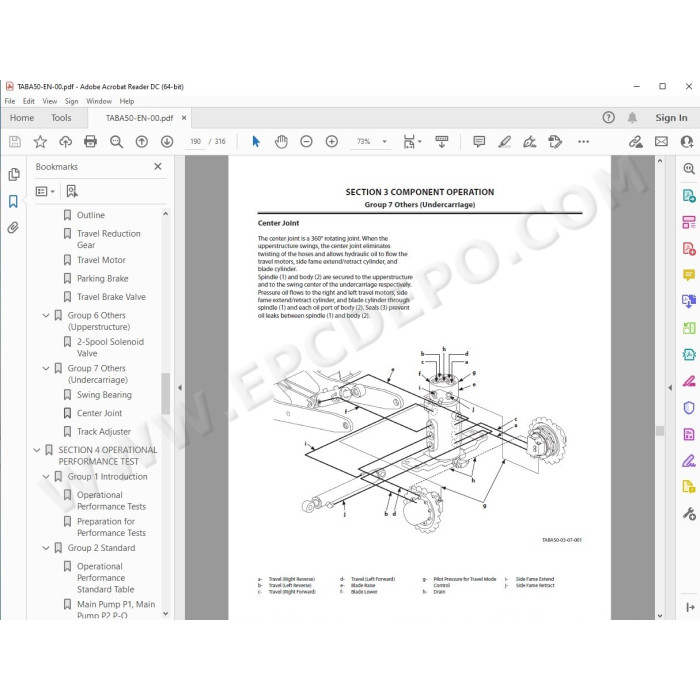The image size is (700, 700).
Task: Share a link to this file
Action: 636,142
